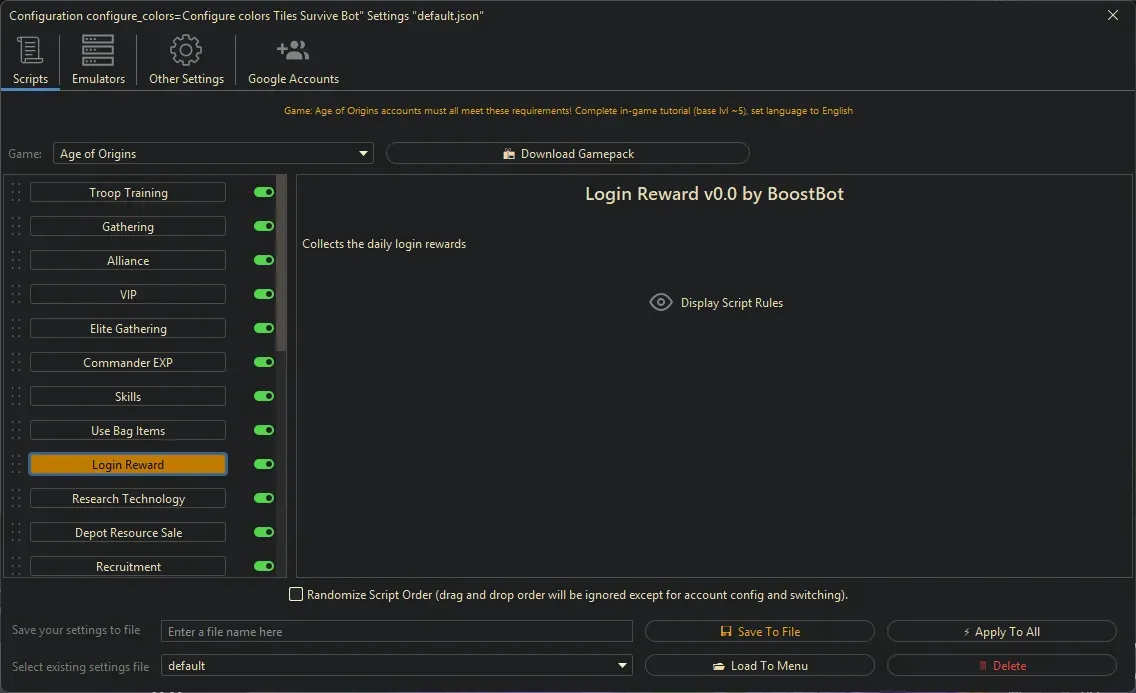Disable the Login Reward toggle
Image resolution: width=1136 pixels, height=693 pixels.
[262, 464]
